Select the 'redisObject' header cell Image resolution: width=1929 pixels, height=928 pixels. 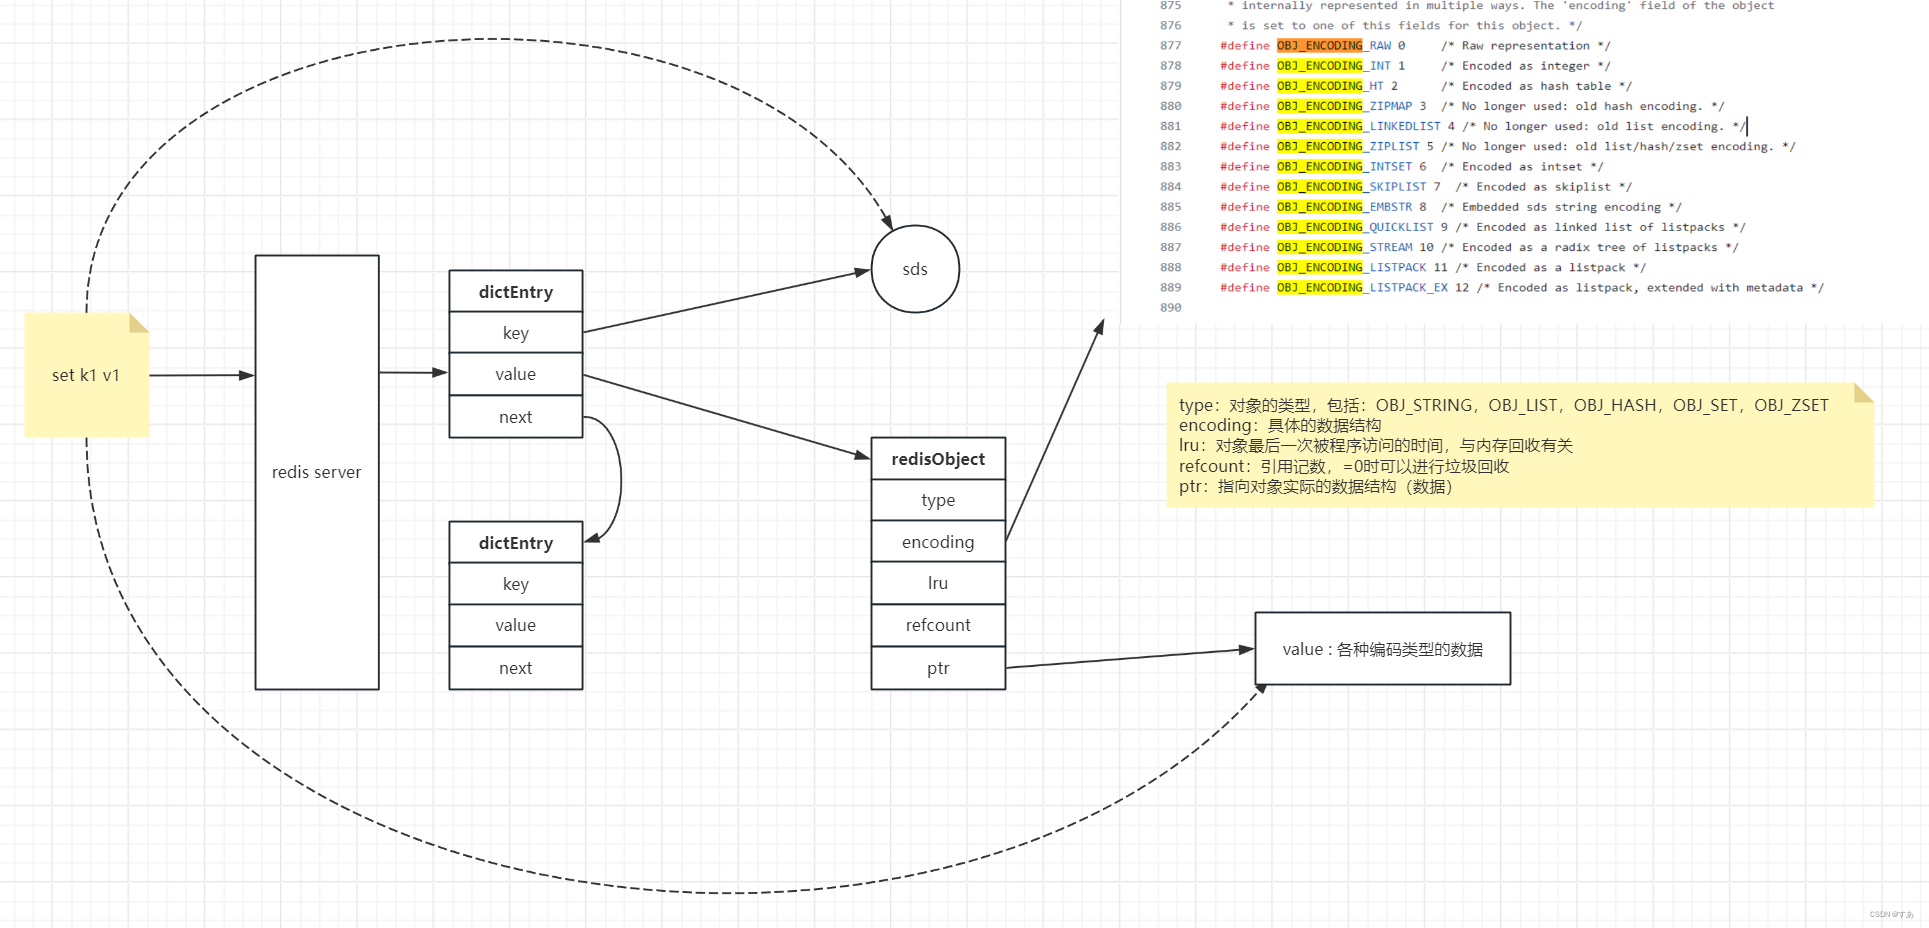[937, 458]
